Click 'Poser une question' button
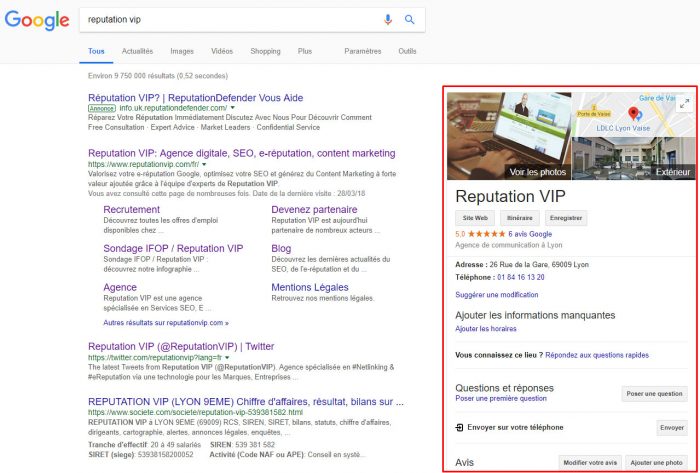The image size is (700, 473). 654,394
